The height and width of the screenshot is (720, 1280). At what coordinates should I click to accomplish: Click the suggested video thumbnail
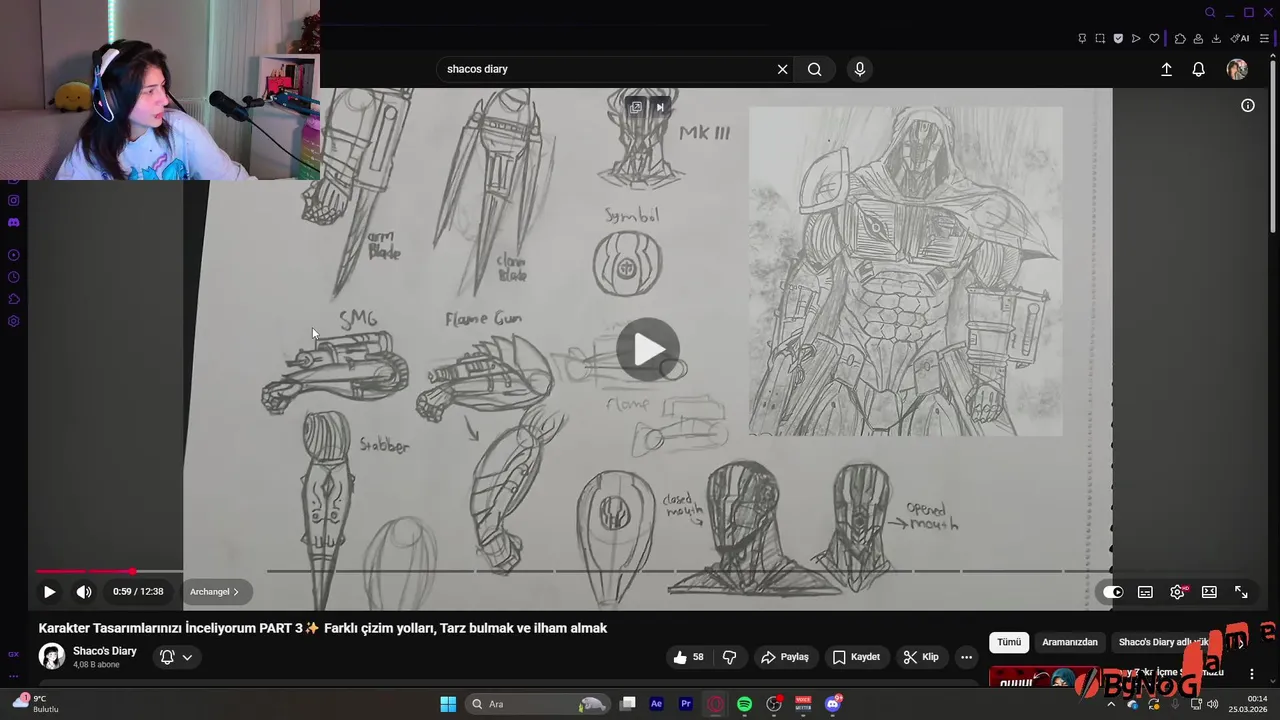(1045, 678)
